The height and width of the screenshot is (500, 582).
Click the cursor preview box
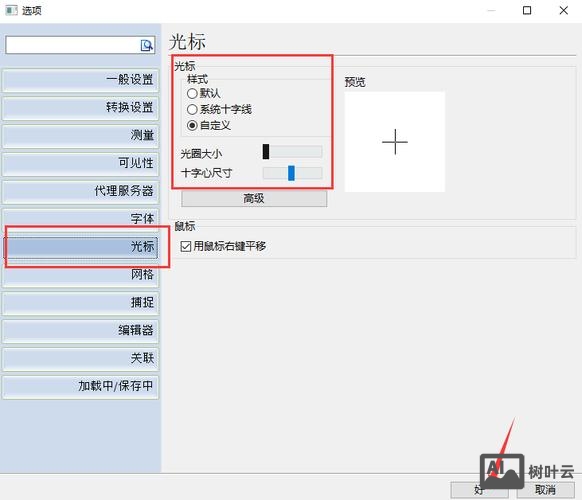click(395, 142)
